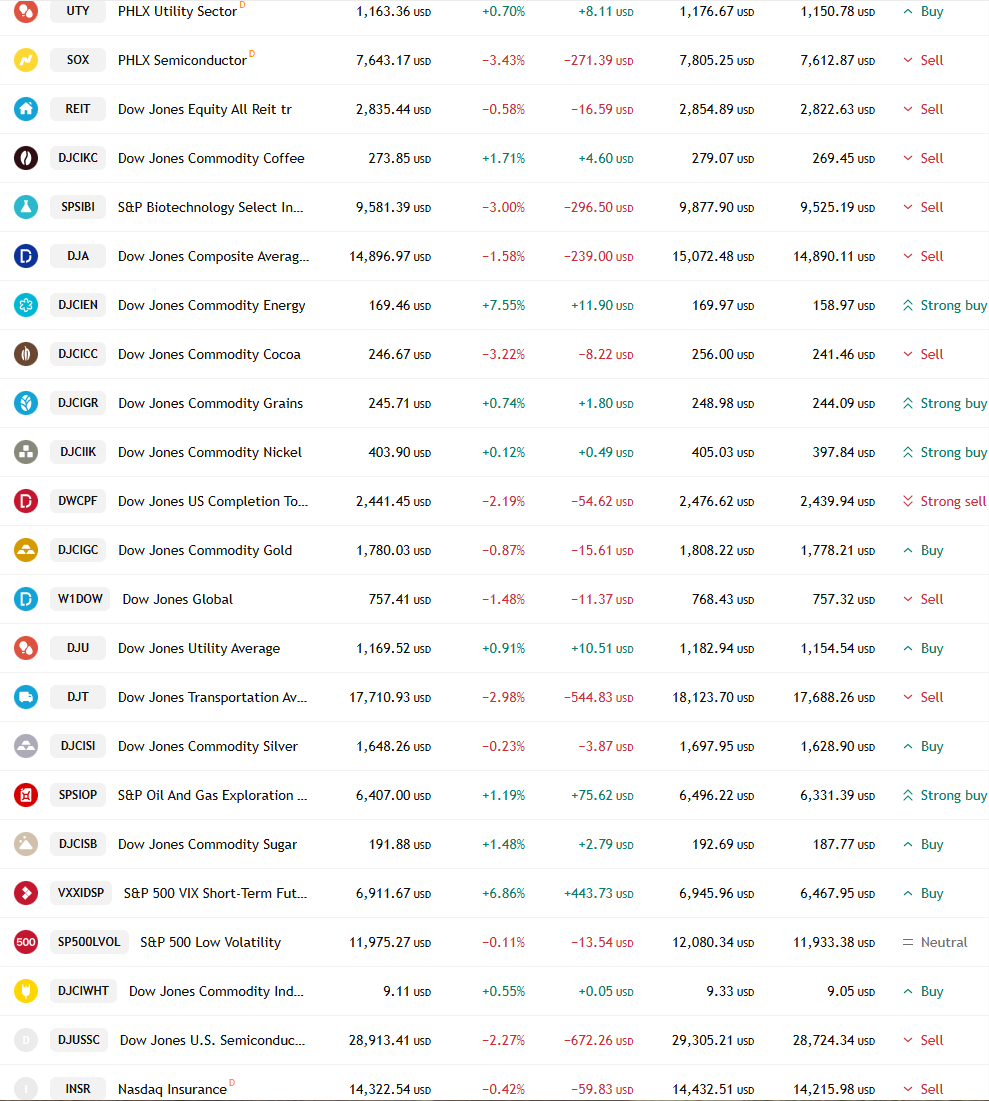Open the SOX ticker symbol
The height and width of the screenshot is (1101, 989).
78,60
